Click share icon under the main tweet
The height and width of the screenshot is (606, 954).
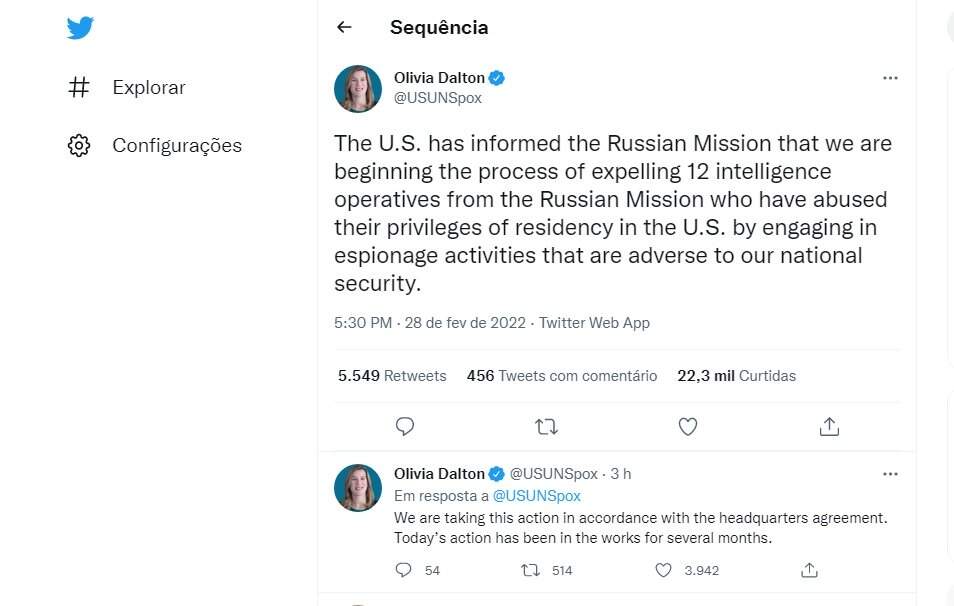pos(829,427)
